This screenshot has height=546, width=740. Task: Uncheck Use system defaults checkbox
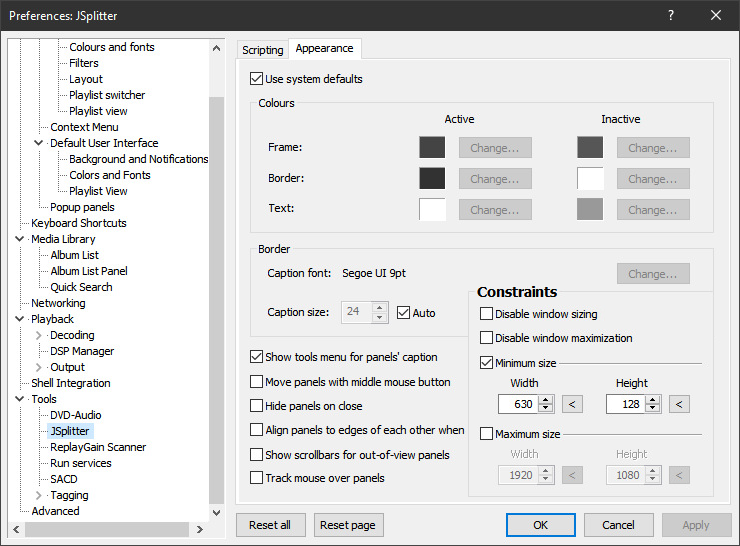256,79
